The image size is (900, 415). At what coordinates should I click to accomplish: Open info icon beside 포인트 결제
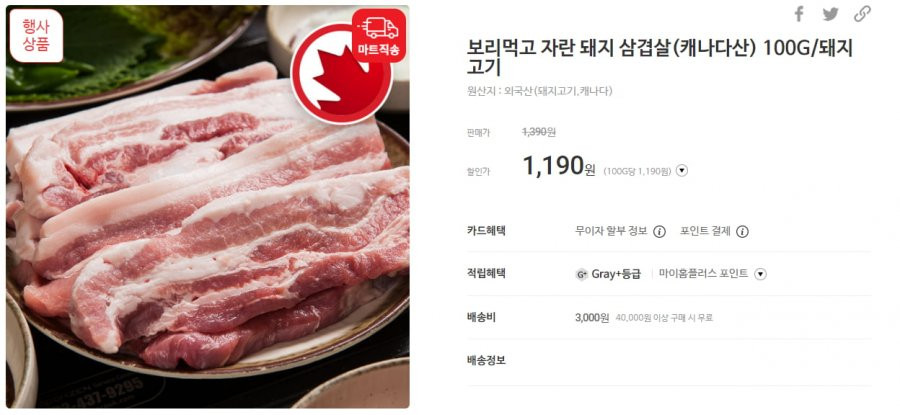742,231
